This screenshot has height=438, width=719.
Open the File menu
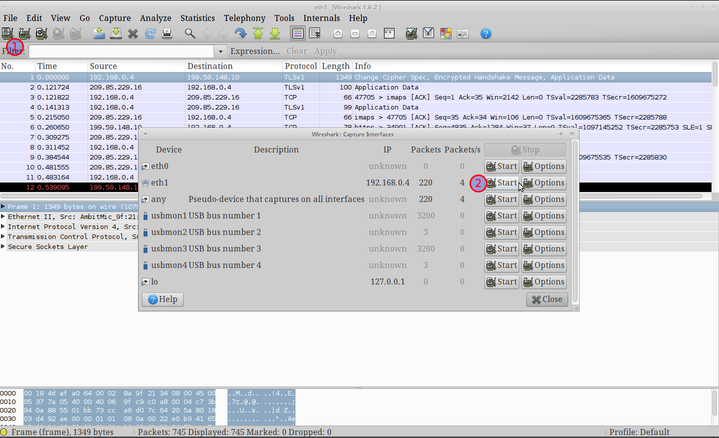pyautogui.click(x=10, y=18)
